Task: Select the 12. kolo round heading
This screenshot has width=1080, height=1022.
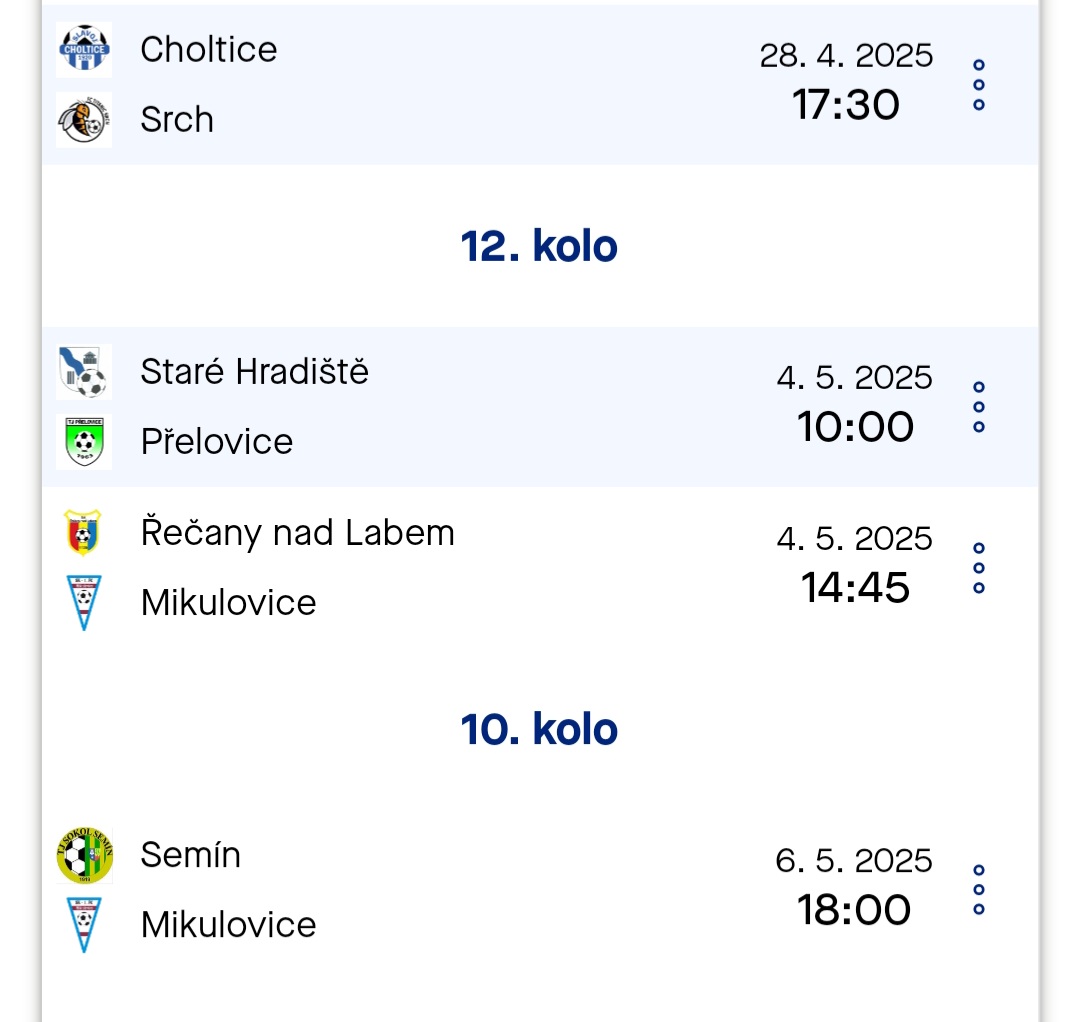Action: tap(539, 246)
